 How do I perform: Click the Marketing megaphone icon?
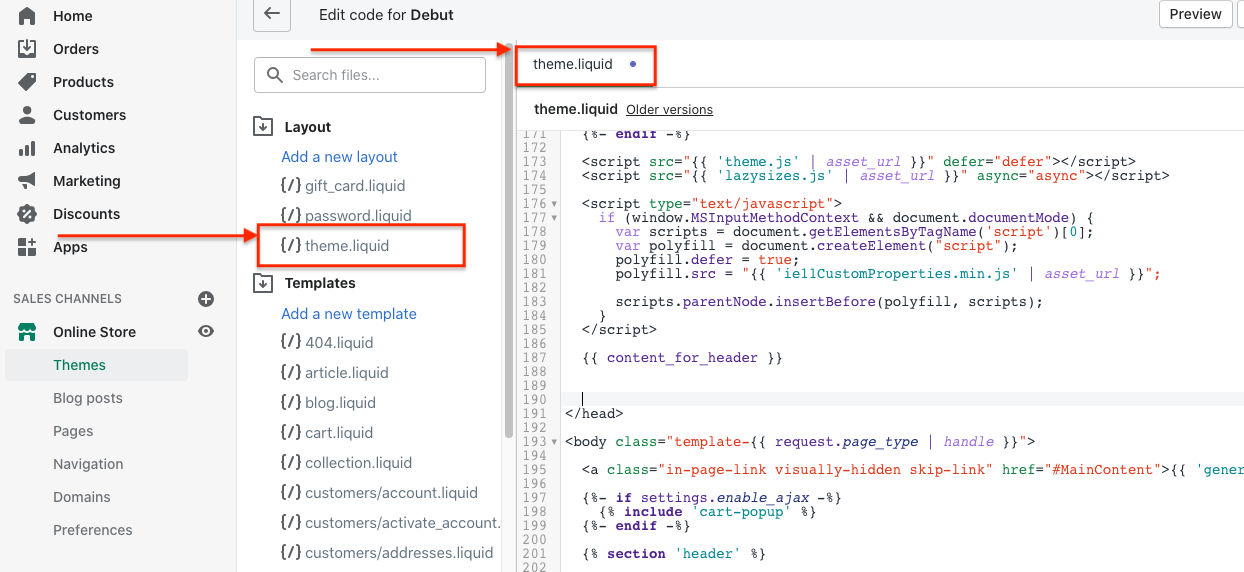point(27,181)
